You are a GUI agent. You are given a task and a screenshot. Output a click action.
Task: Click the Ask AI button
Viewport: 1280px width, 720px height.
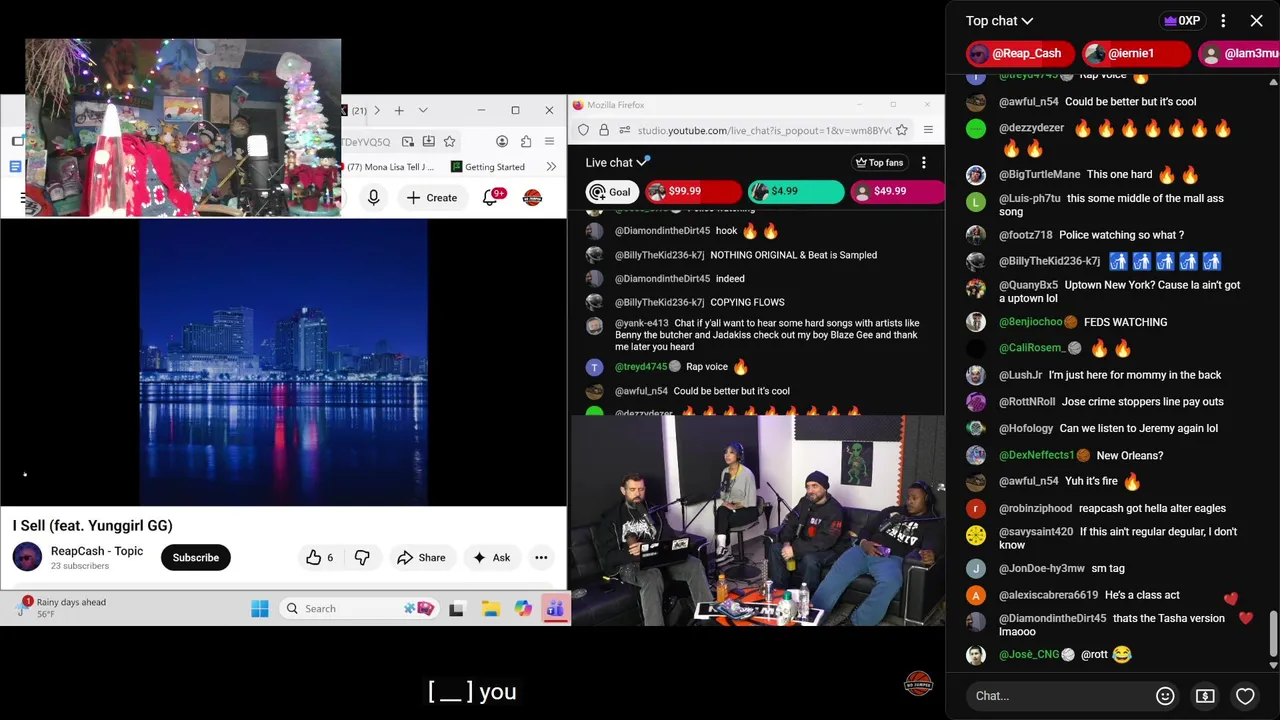pos(491,558)
